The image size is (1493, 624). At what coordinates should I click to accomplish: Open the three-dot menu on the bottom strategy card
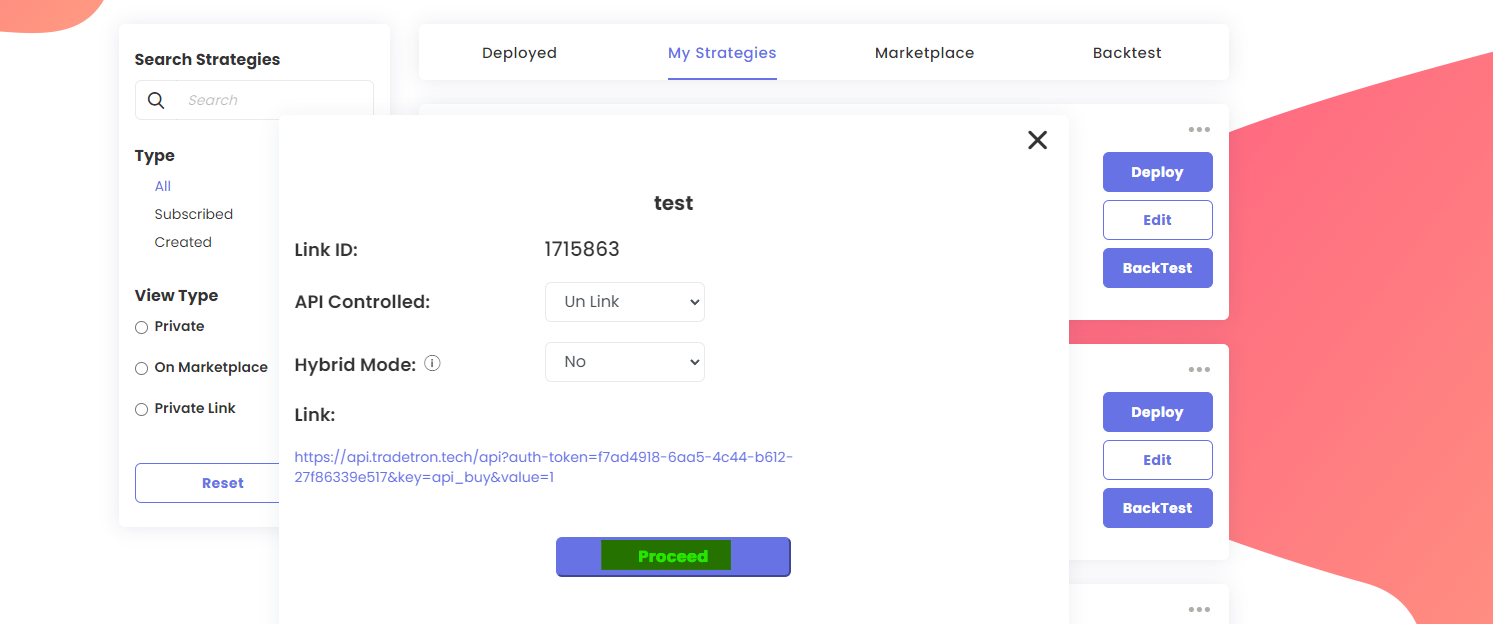click(1199, 609)
